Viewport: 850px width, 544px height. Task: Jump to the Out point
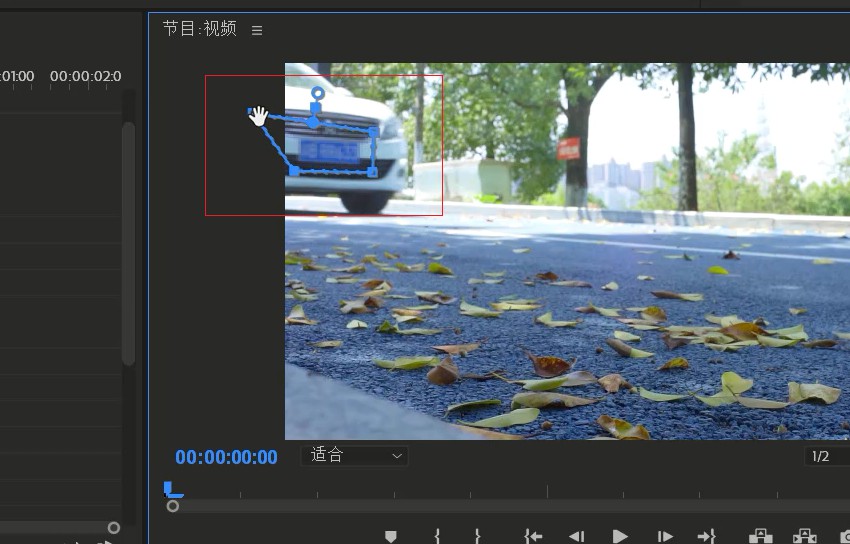706,536
